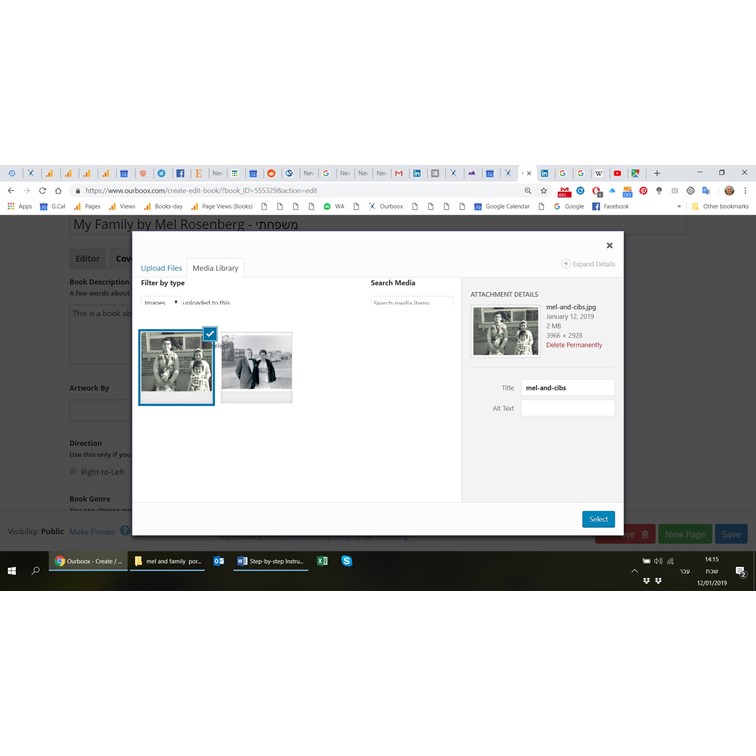Open Gmail checker extension icon

click(x=564, y=191)
